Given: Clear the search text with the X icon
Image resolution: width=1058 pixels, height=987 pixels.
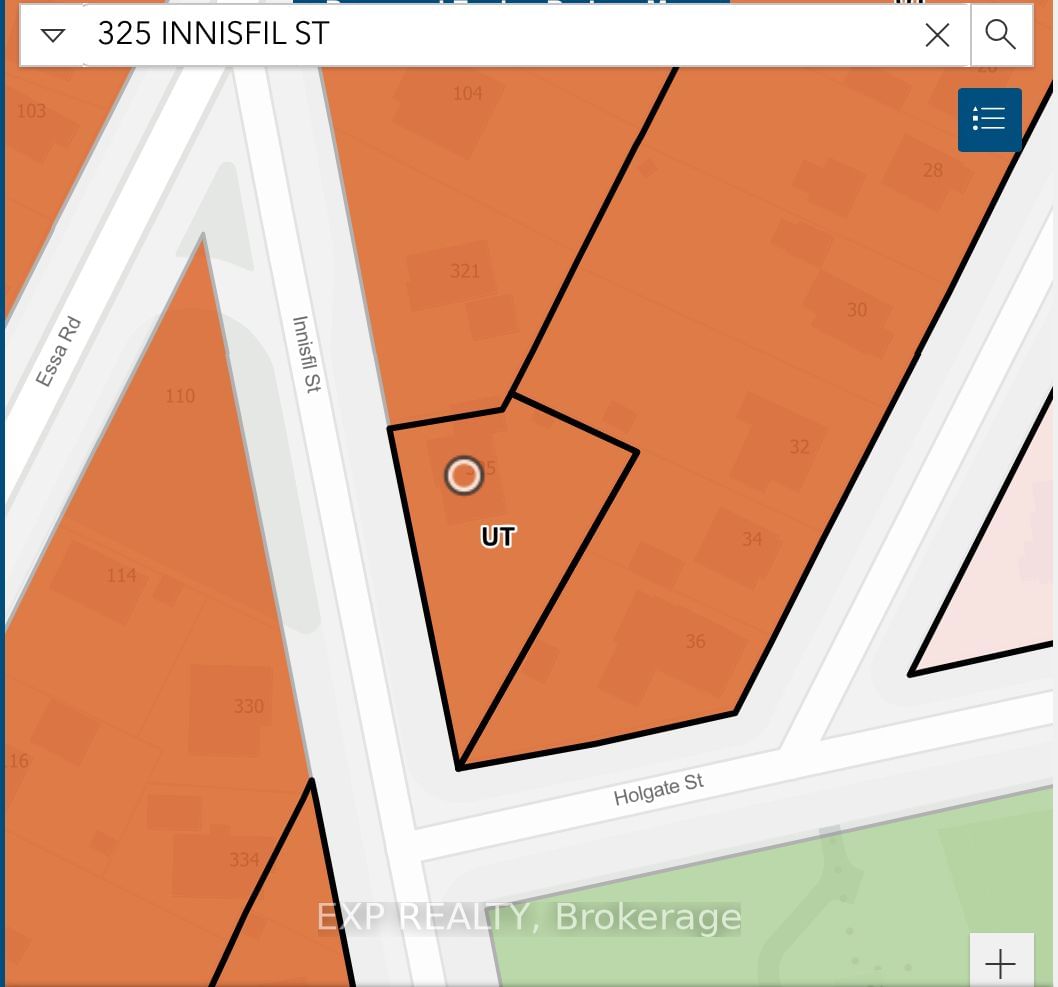Looking at the screenshot, I should tap(937, 36).
